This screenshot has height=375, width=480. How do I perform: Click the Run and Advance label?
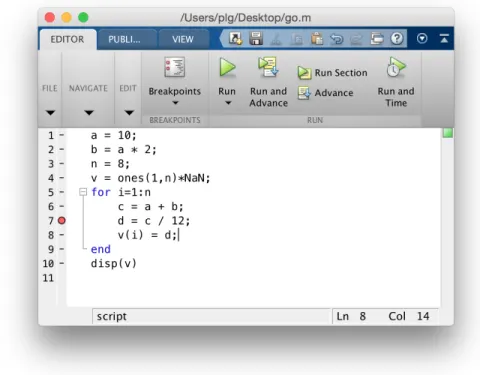click(269, 97)
